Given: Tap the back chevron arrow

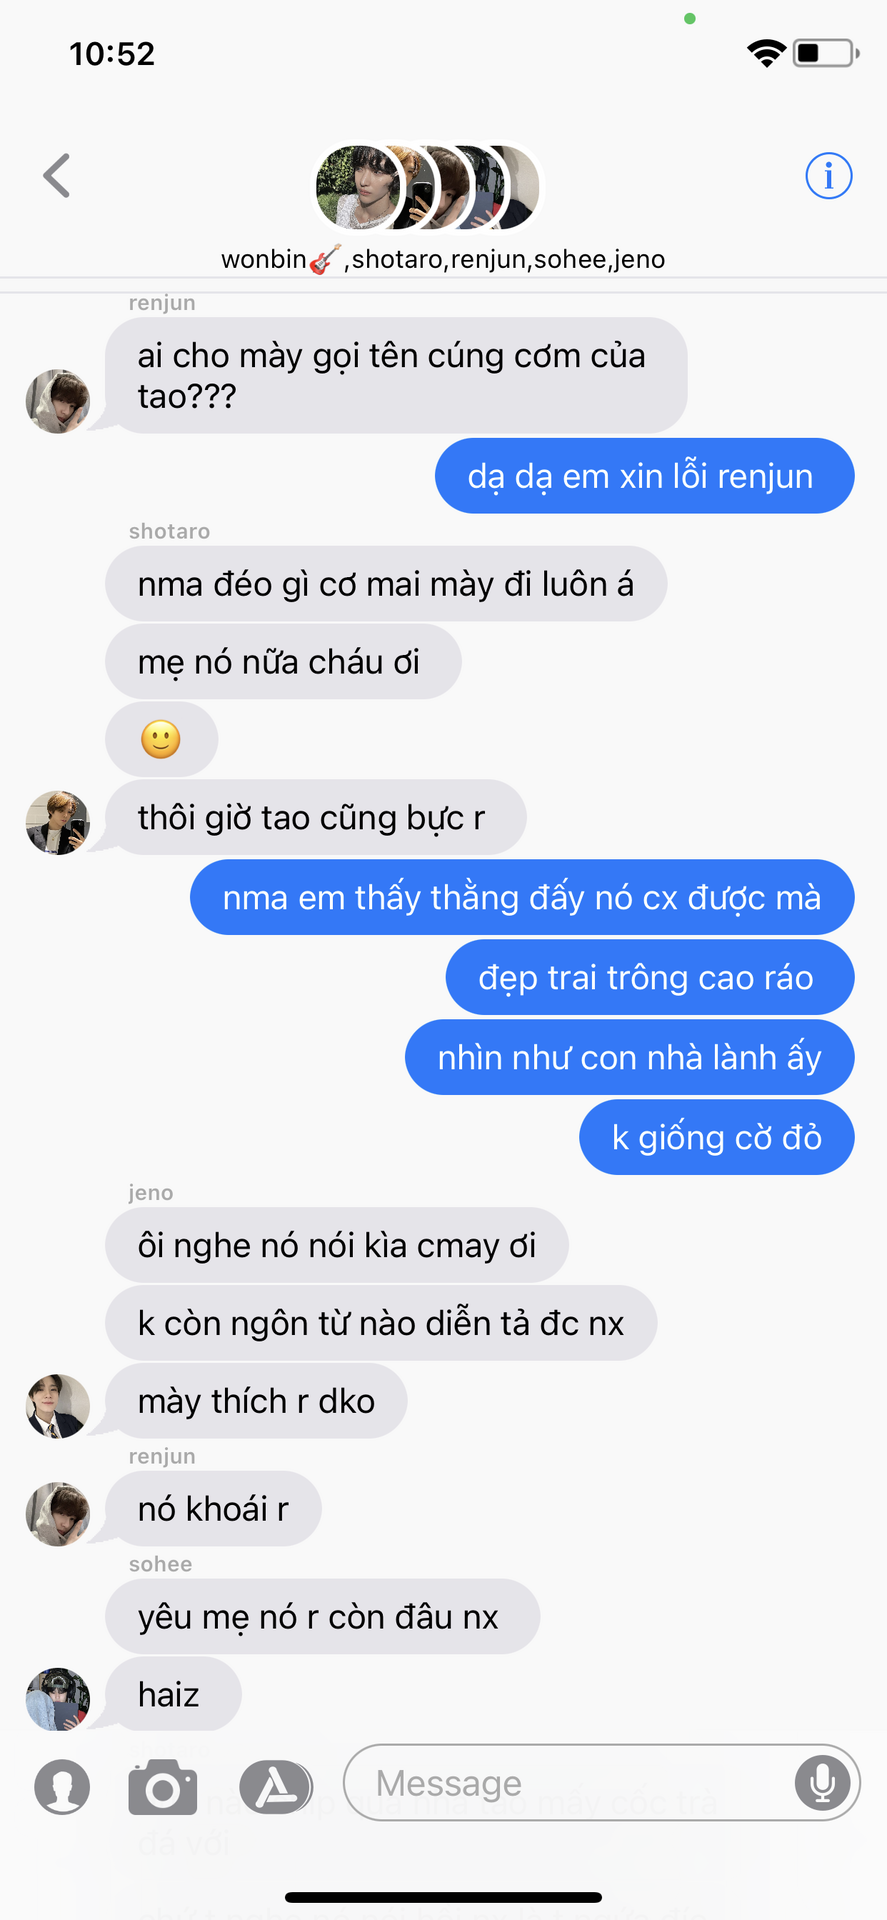Looking at the screenshot, I should pos(57,176).
